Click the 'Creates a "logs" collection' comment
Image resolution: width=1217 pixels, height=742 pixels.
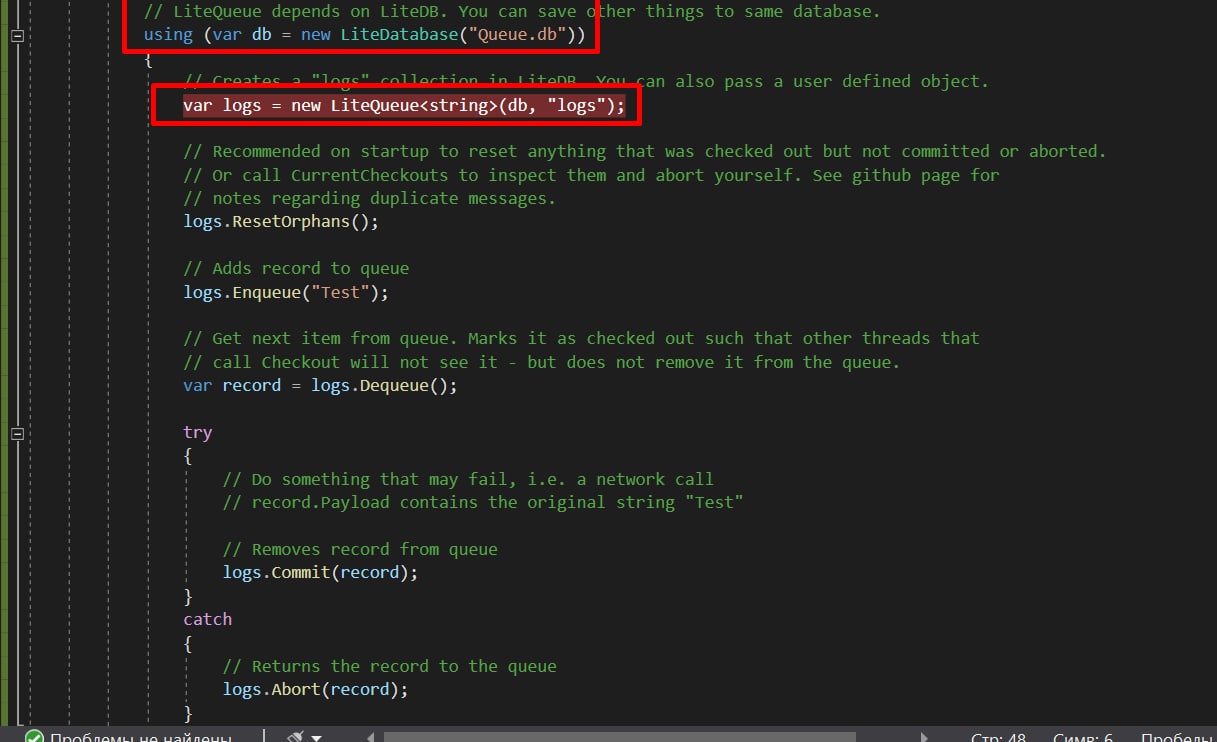click(x=585, y=81)
